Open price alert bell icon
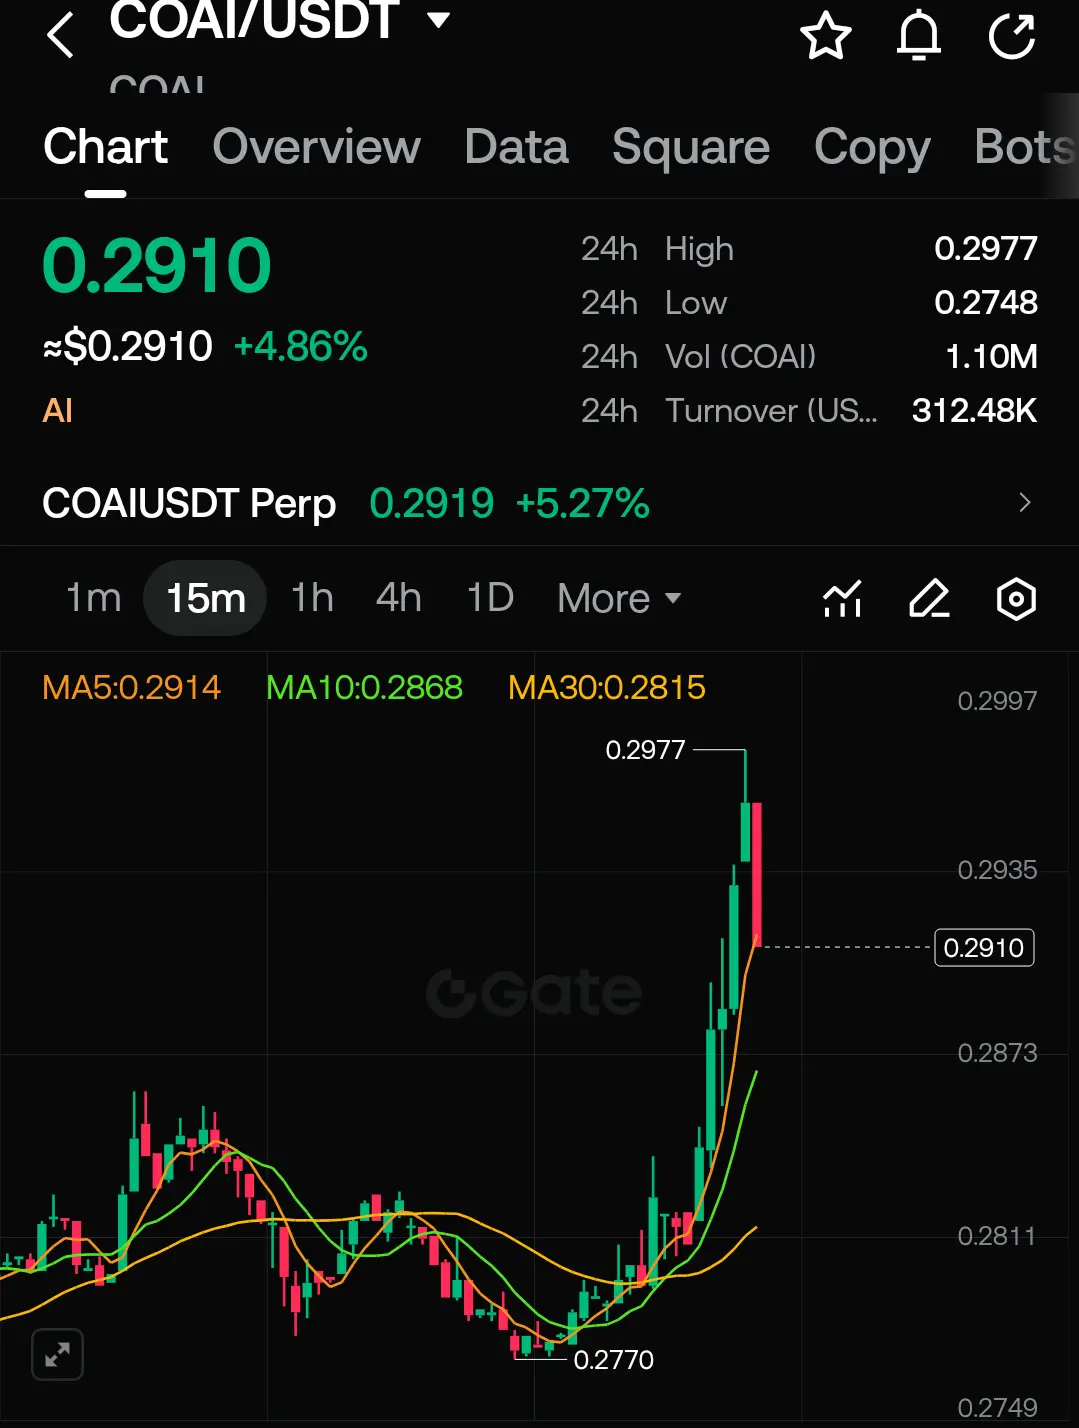The image size is (1079, 1428). [919, 36]
